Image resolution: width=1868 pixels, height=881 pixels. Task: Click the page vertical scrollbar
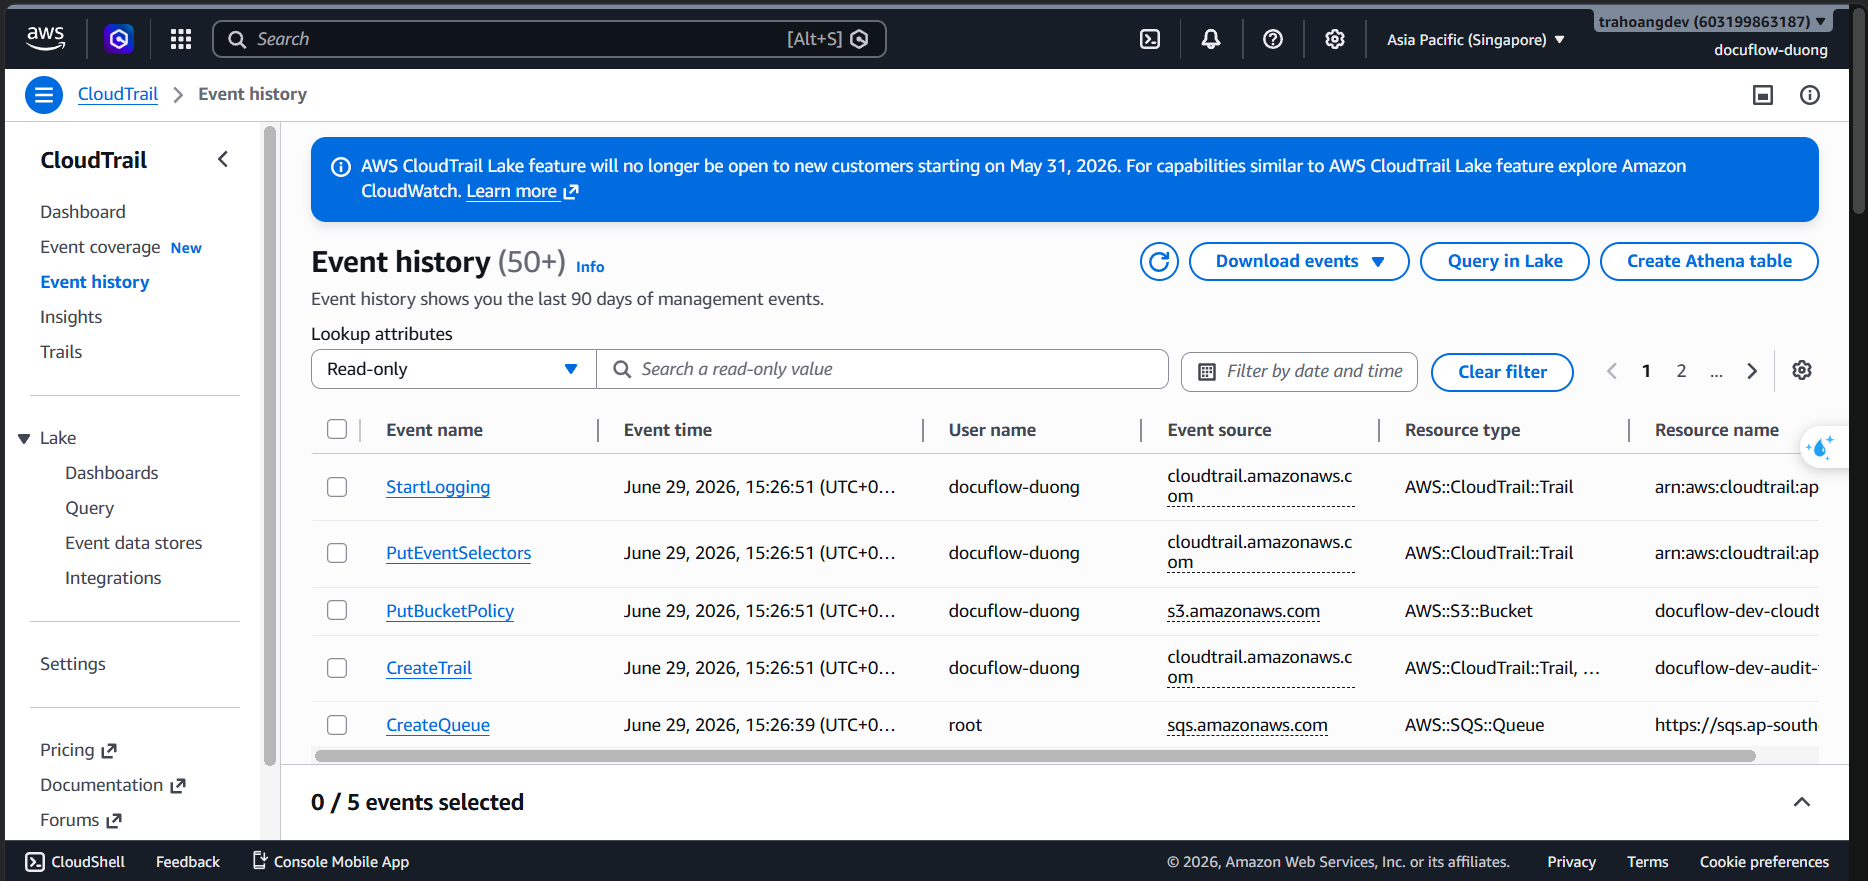tap(1859, 110)
